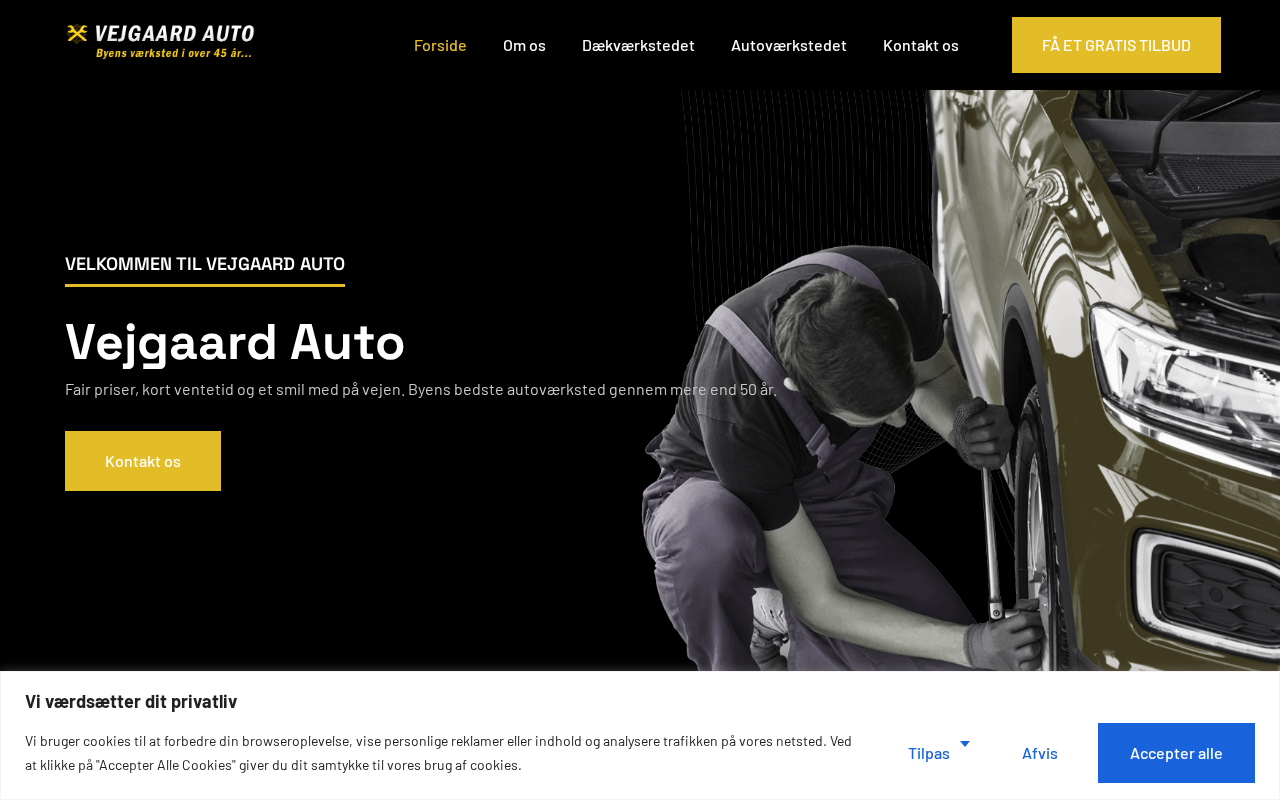Click the Fair priser hero description text
The image size is (1280, 800).
coord(421,389)
